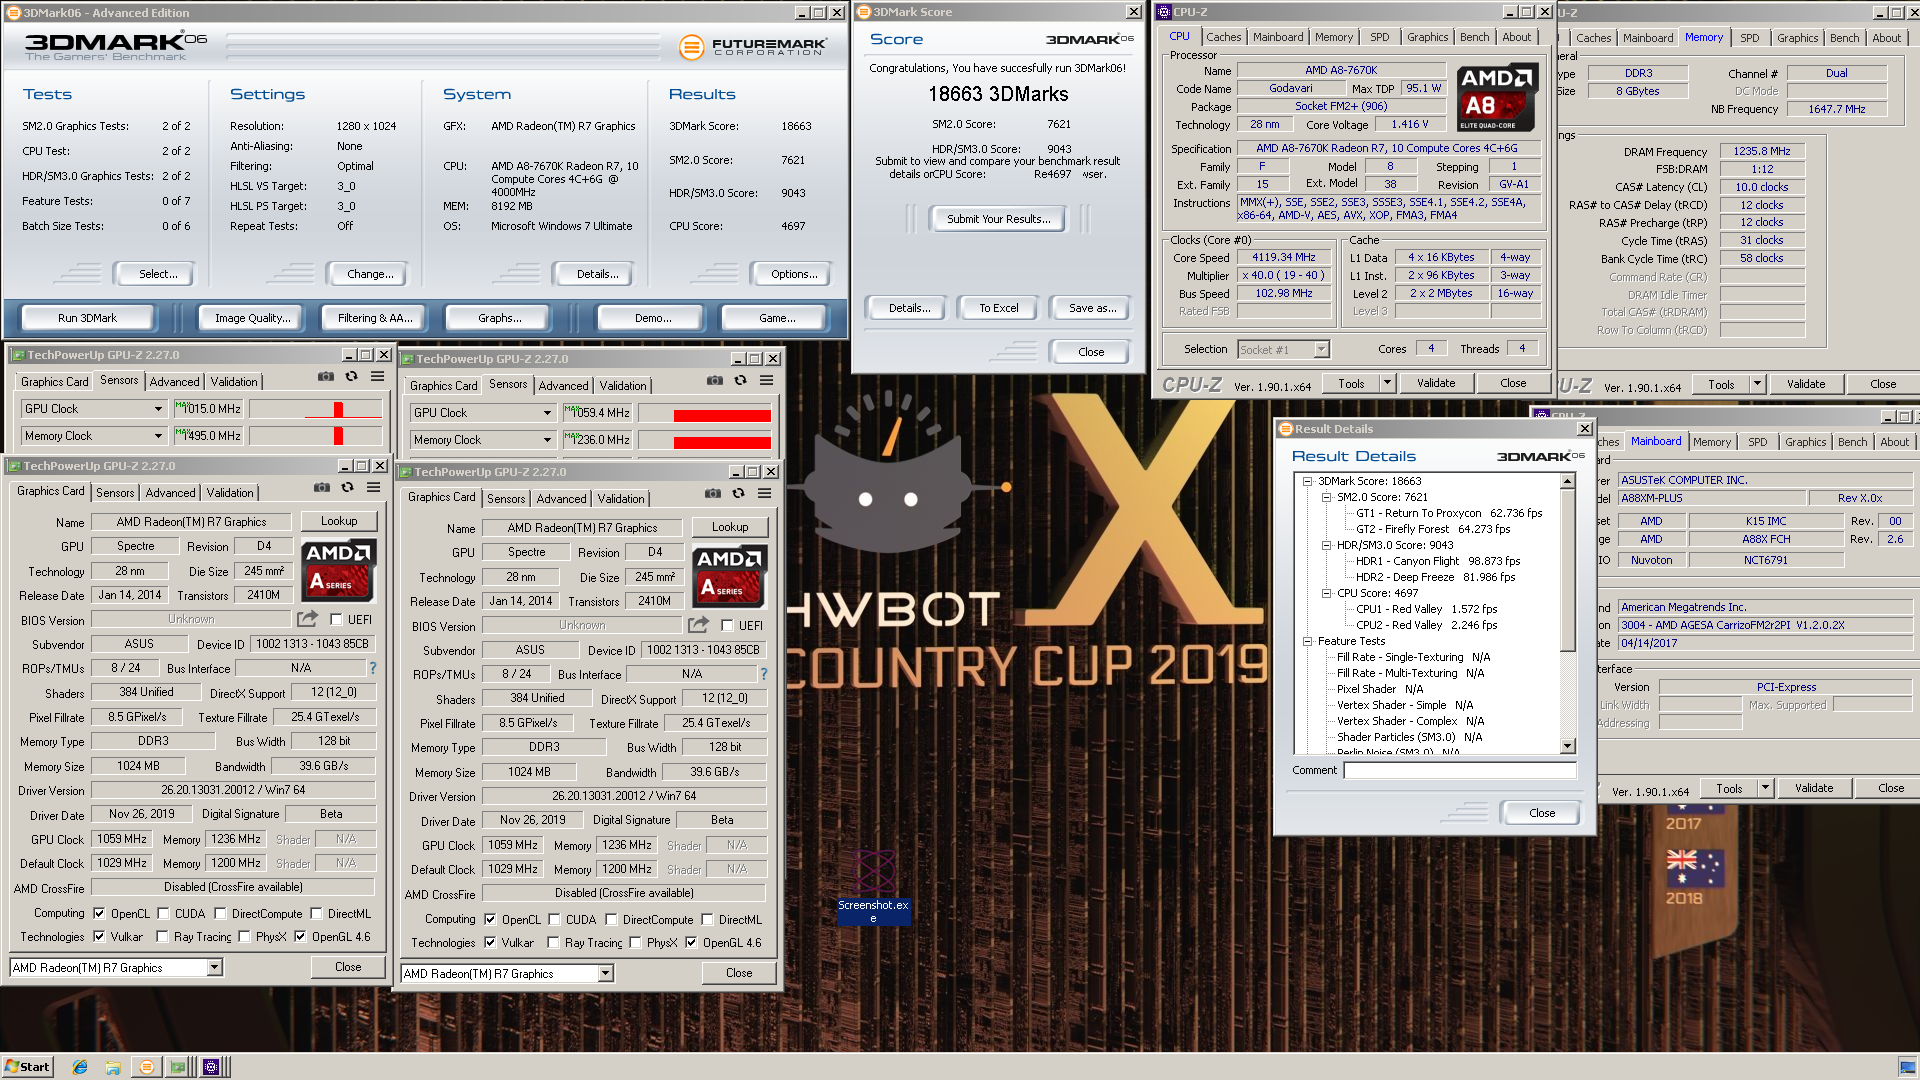Open Validation tab in right GPU-Z Graphics Card window

coord(621,499)
